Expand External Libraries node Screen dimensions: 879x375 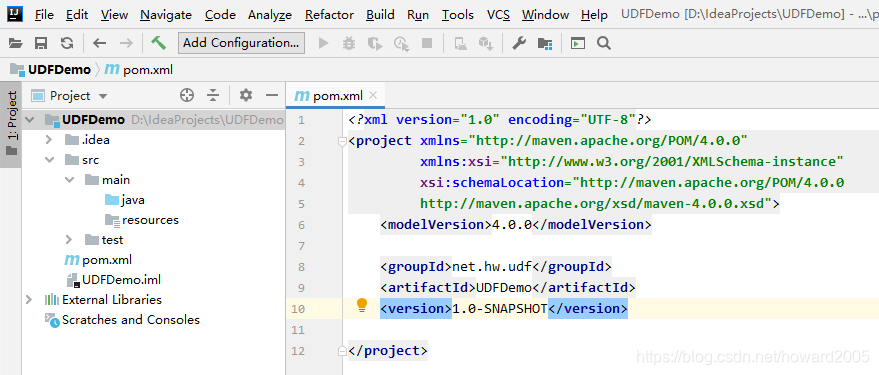click(x=29, y=300)
